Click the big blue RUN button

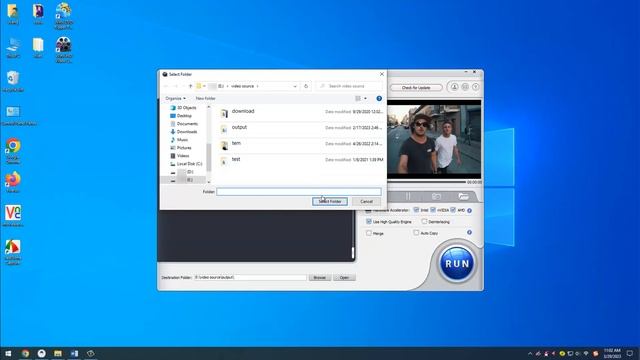(457, 264)
